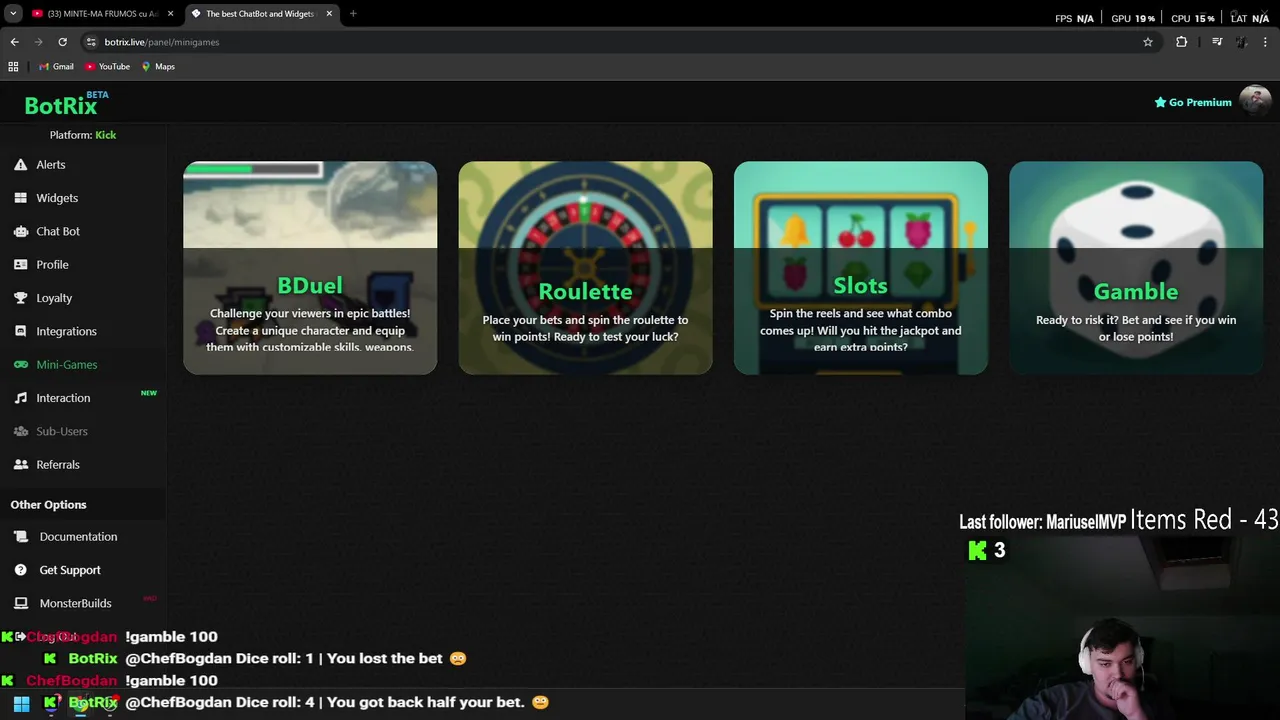Open the Gmail bookmark

coord(56,66)
